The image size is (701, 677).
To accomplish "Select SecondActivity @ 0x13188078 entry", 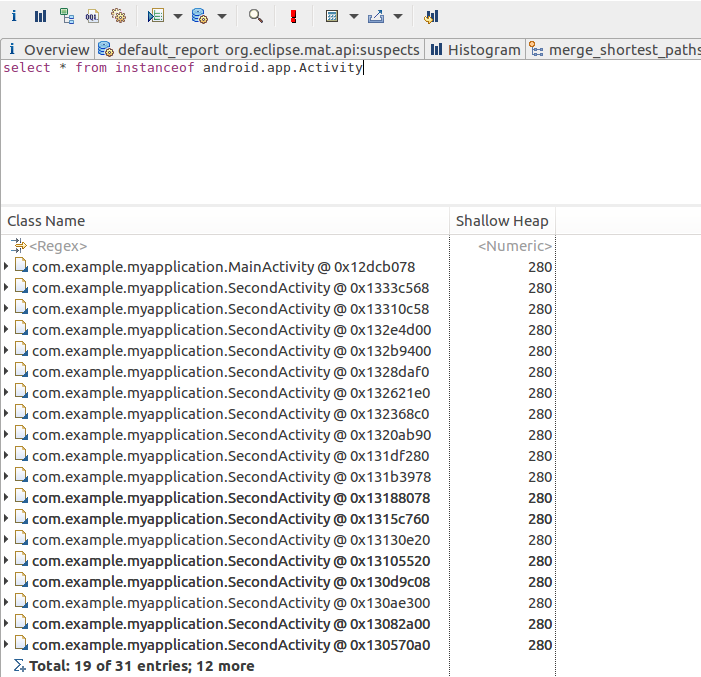I will [x=231, y=498].
